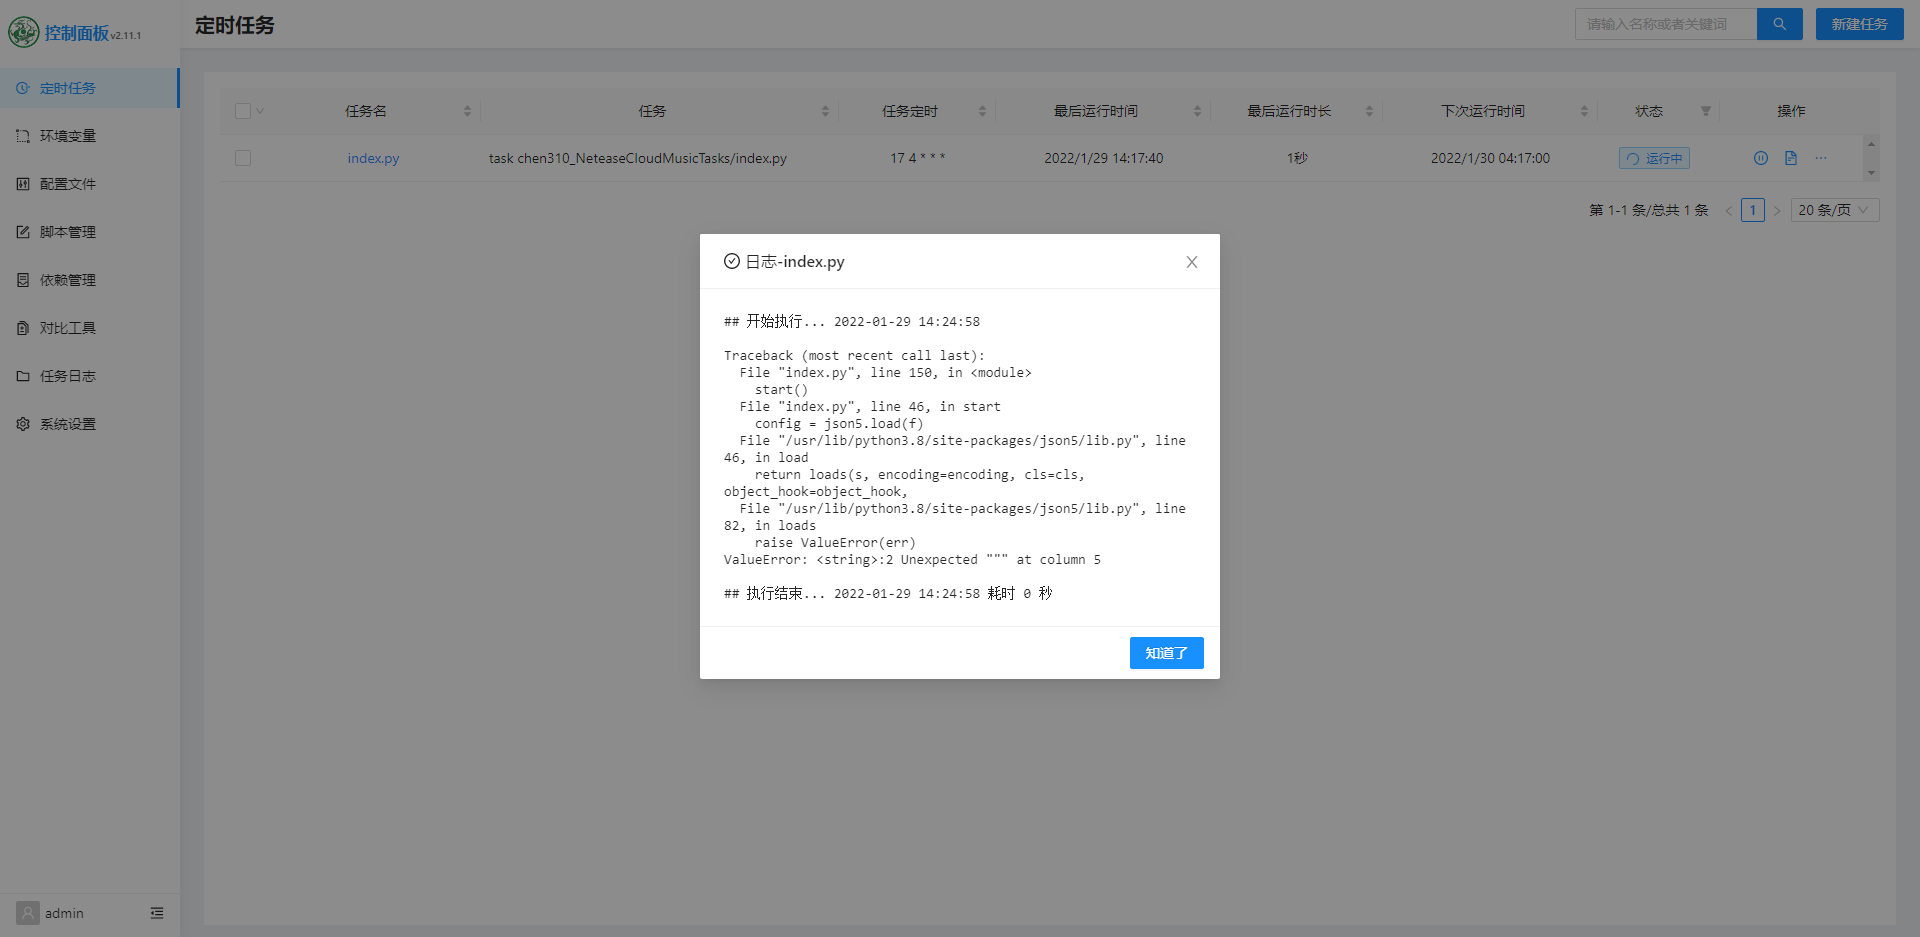This screenshot has height=937, width=1920.
Task: Open the 配置文件 panel in sidebar
Action: tap(67, 183)
